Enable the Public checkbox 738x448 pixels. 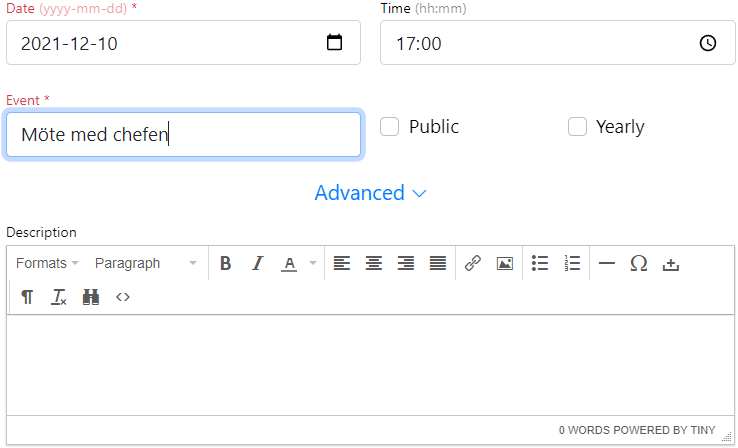click(x=390, y=126)
